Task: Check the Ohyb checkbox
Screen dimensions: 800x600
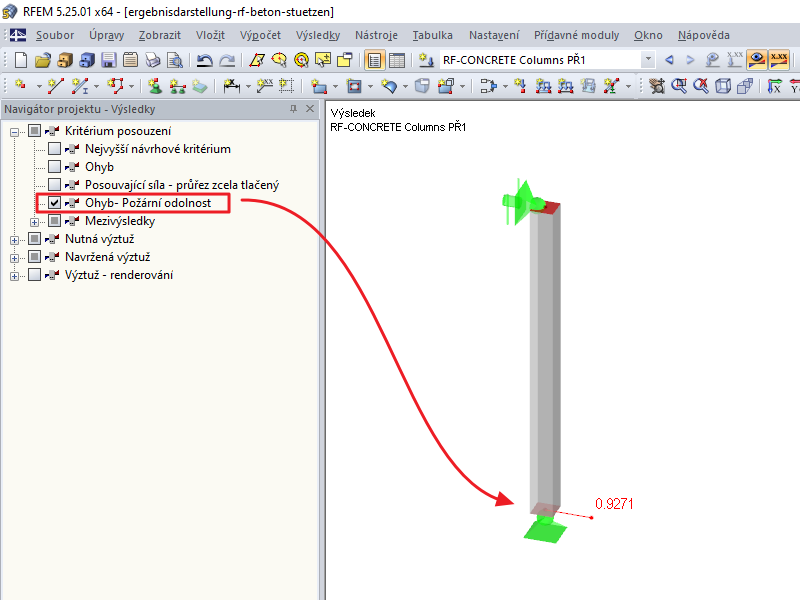Action: (x=54, y=167)
